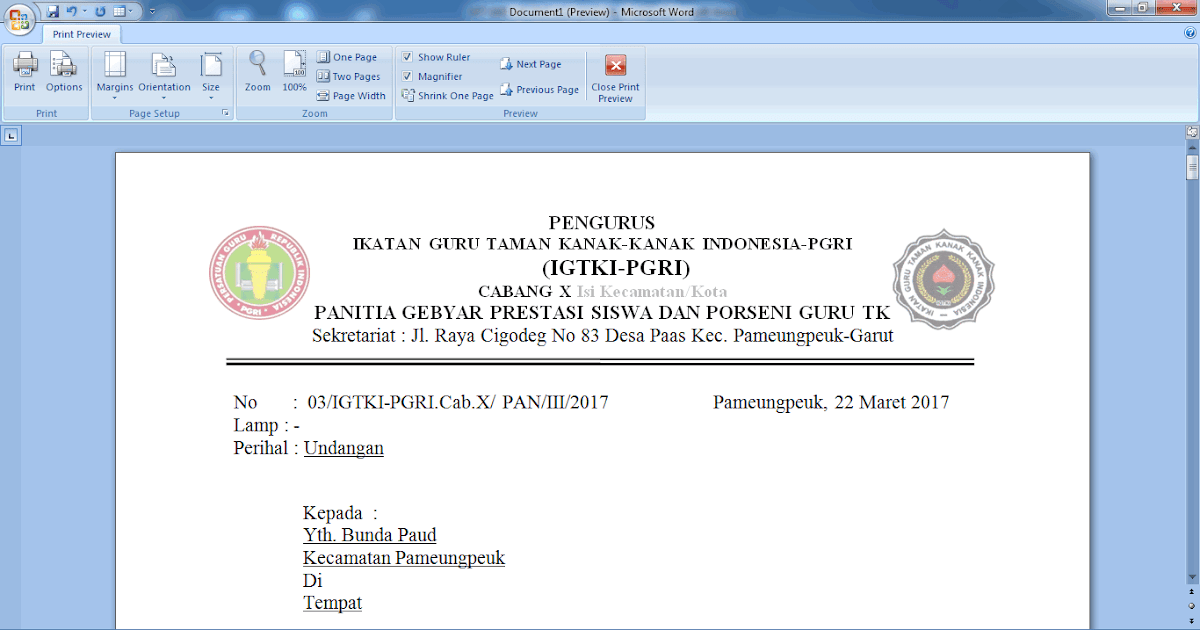Click the number '03/IGTKI-PGRI.Cab.X/ PAN/III/2017'
Image resolution: width=1200 pixels, height=630 pixels.
(458, 403)
